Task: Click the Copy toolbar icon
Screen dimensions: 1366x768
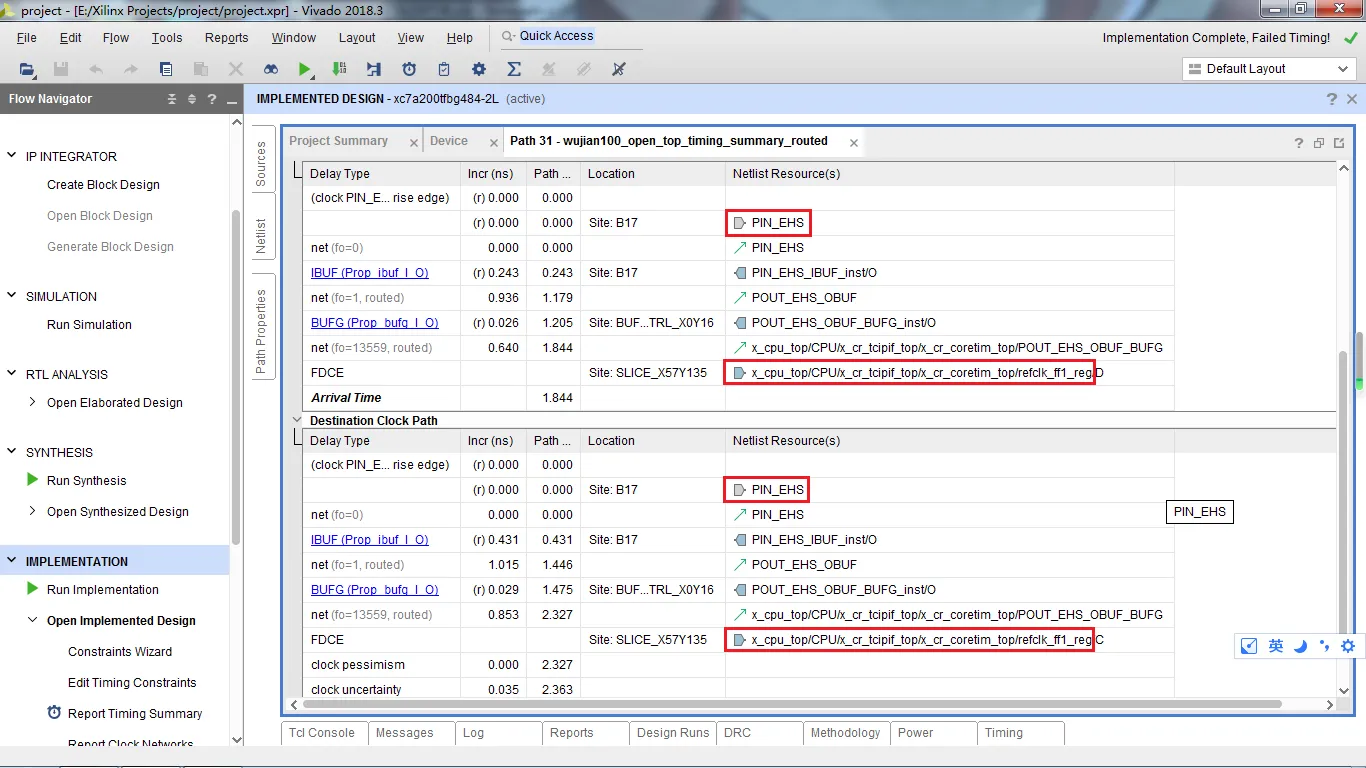Action: click(x=166, y=69)
